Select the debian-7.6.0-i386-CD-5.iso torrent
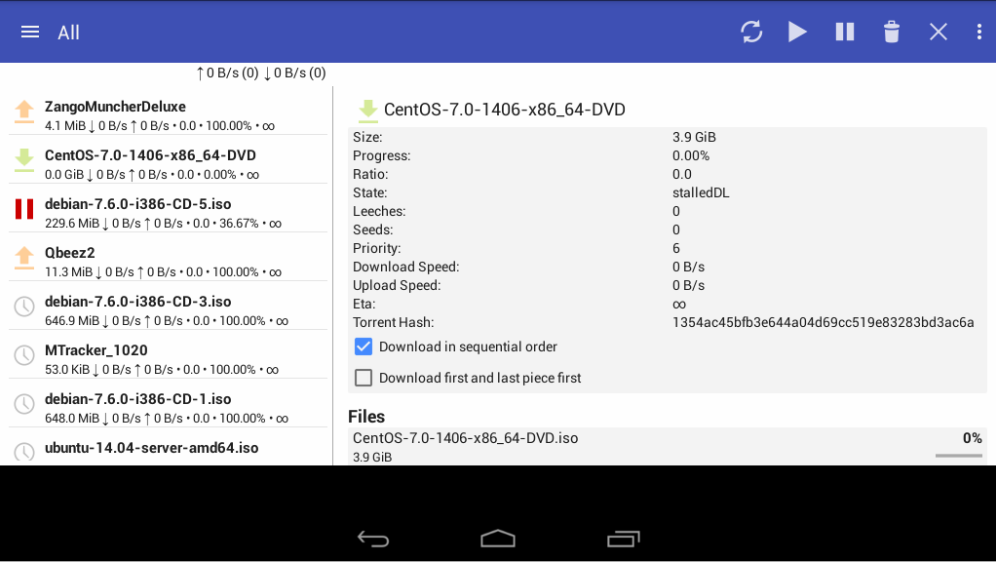 [168, 212]
